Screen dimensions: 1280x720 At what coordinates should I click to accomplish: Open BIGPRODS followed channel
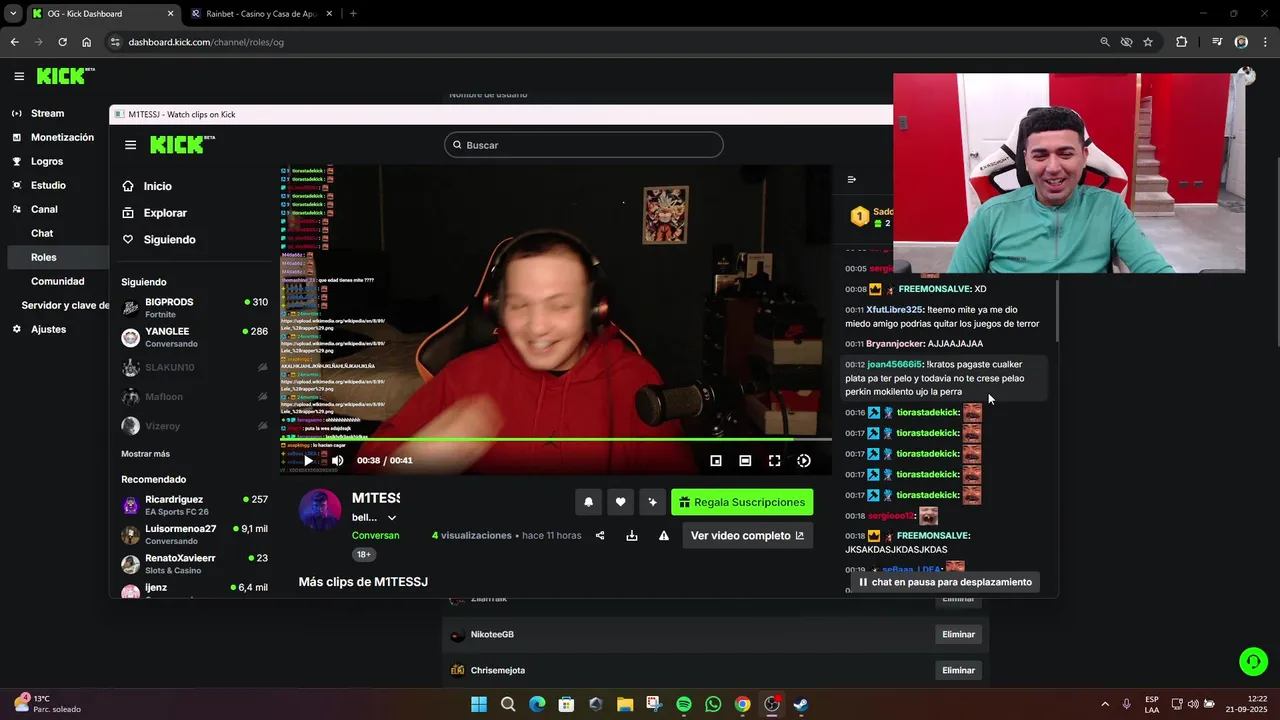(195, 308)
